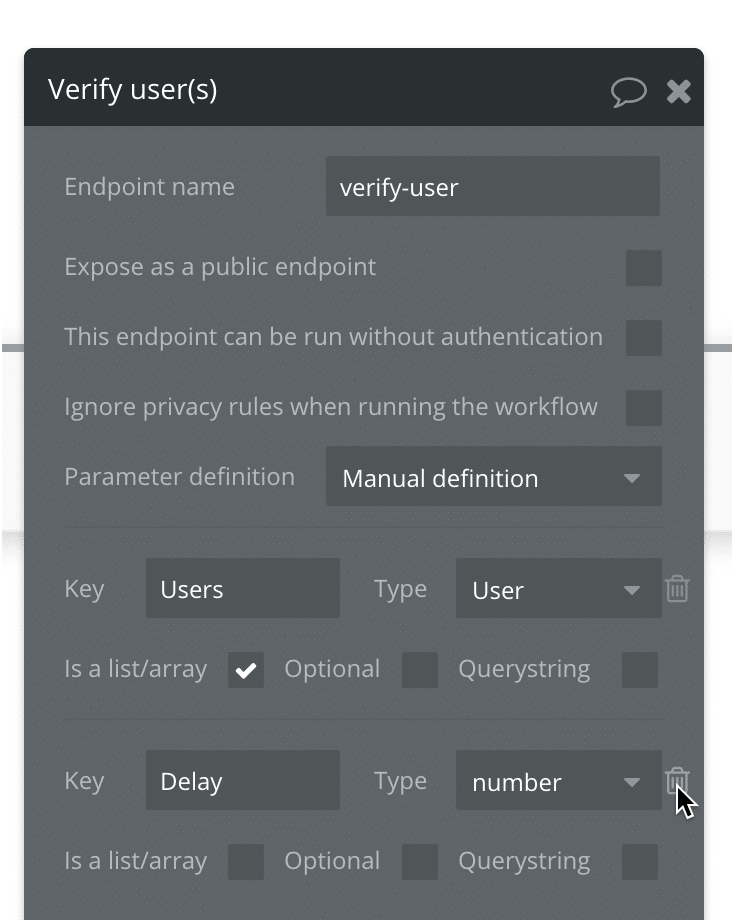The width and height of the screenshot is (734, 922).
Task: Expand the Parameter definition dropdown arrow
Action: [x=631, y=477]
